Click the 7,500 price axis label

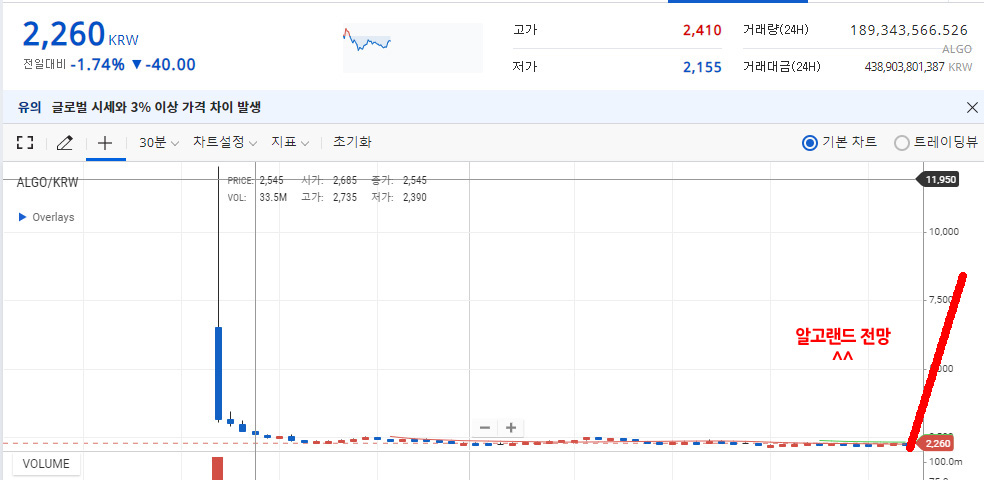click(x=942, y=300)
